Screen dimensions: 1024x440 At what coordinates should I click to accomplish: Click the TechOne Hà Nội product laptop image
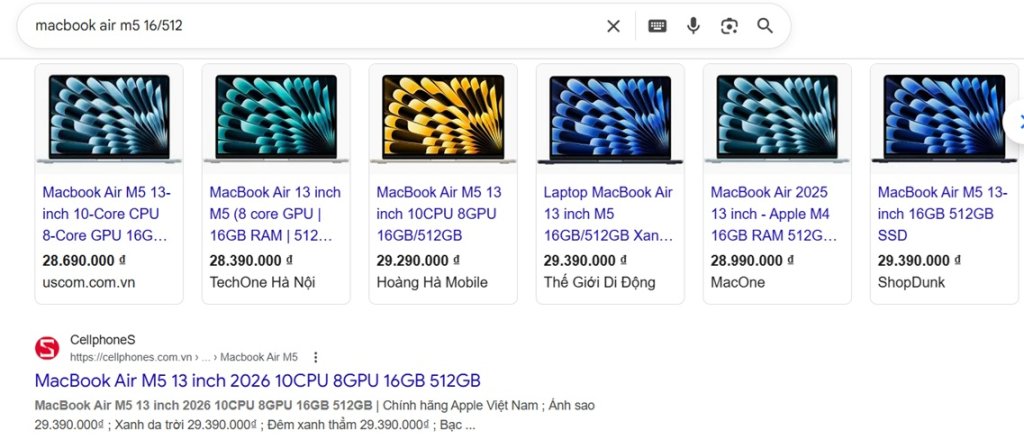tap(276, 118)
